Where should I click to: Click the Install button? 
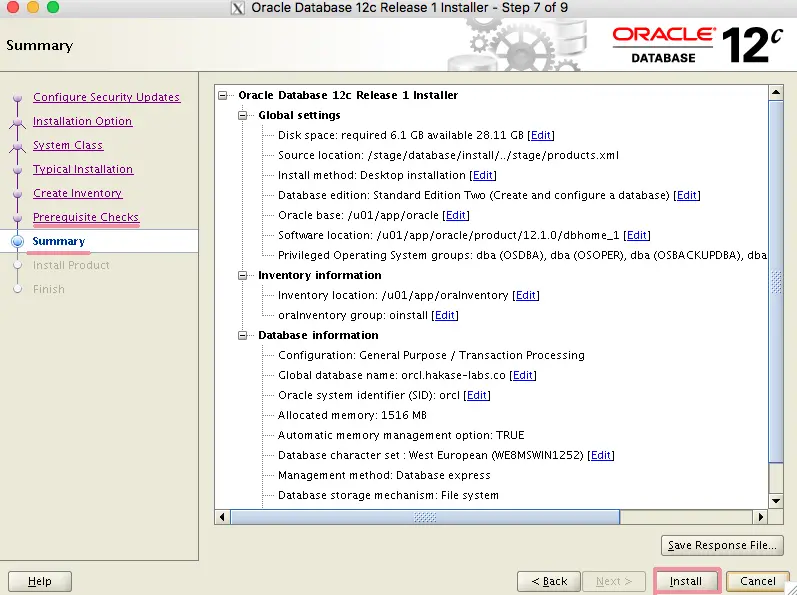point(686,581)
